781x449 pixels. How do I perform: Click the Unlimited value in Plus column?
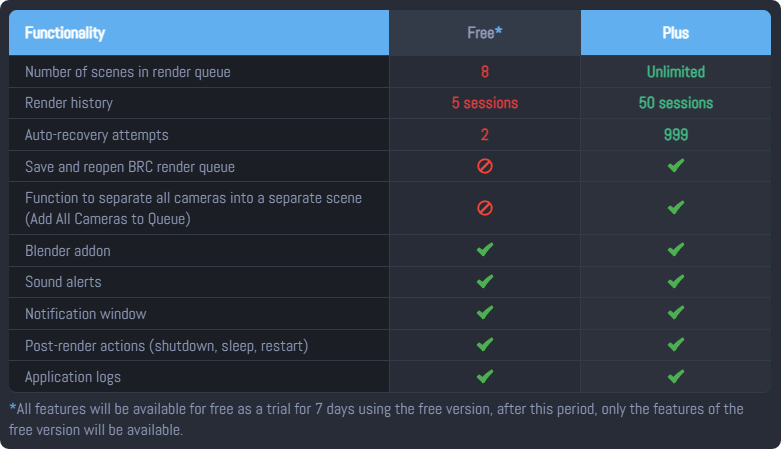pos(675,72)
